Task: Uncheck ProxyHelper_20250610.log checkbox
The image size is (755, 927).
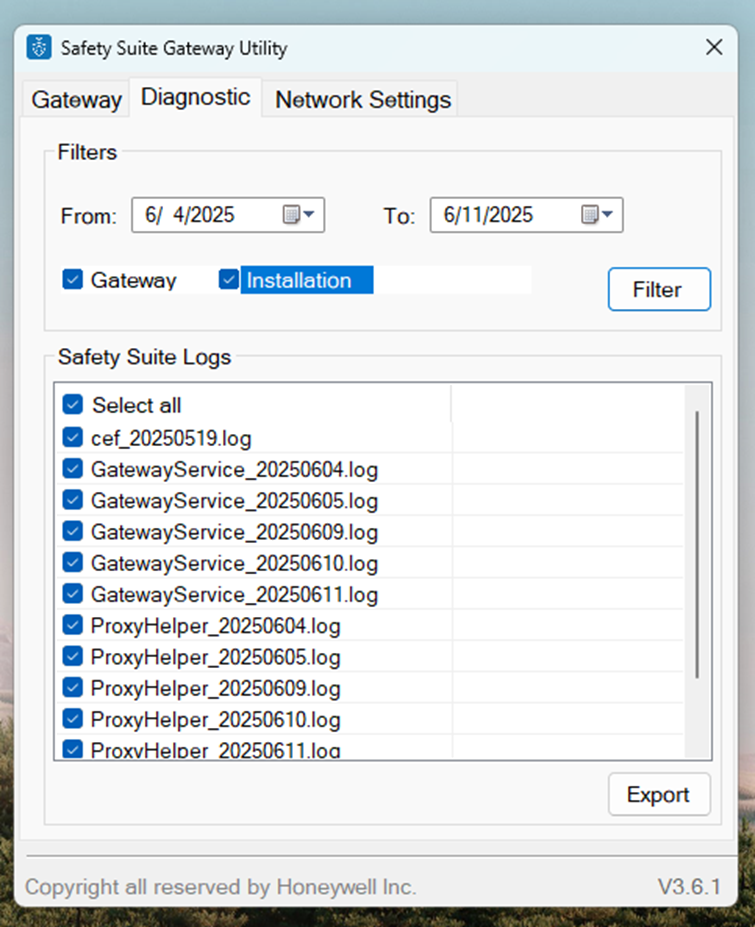Action: [x=73, y=719]
